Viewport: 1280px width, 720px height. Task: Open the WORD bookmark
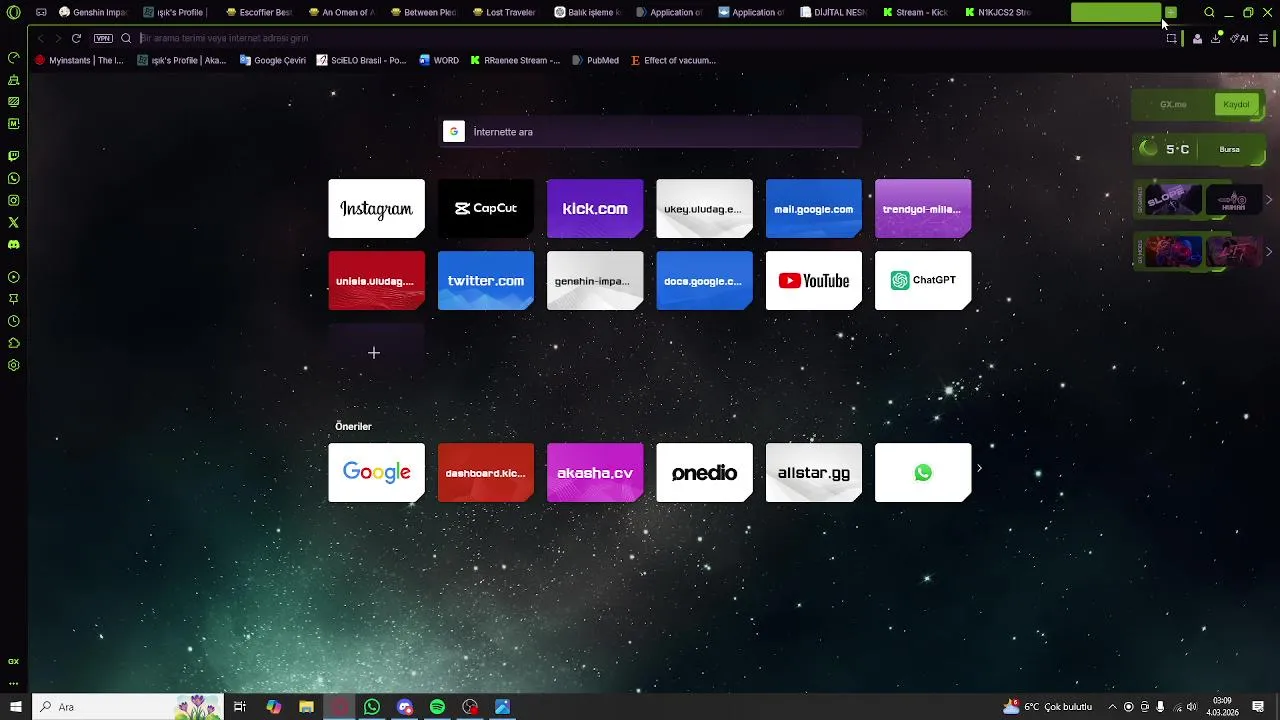coord(439,60)
